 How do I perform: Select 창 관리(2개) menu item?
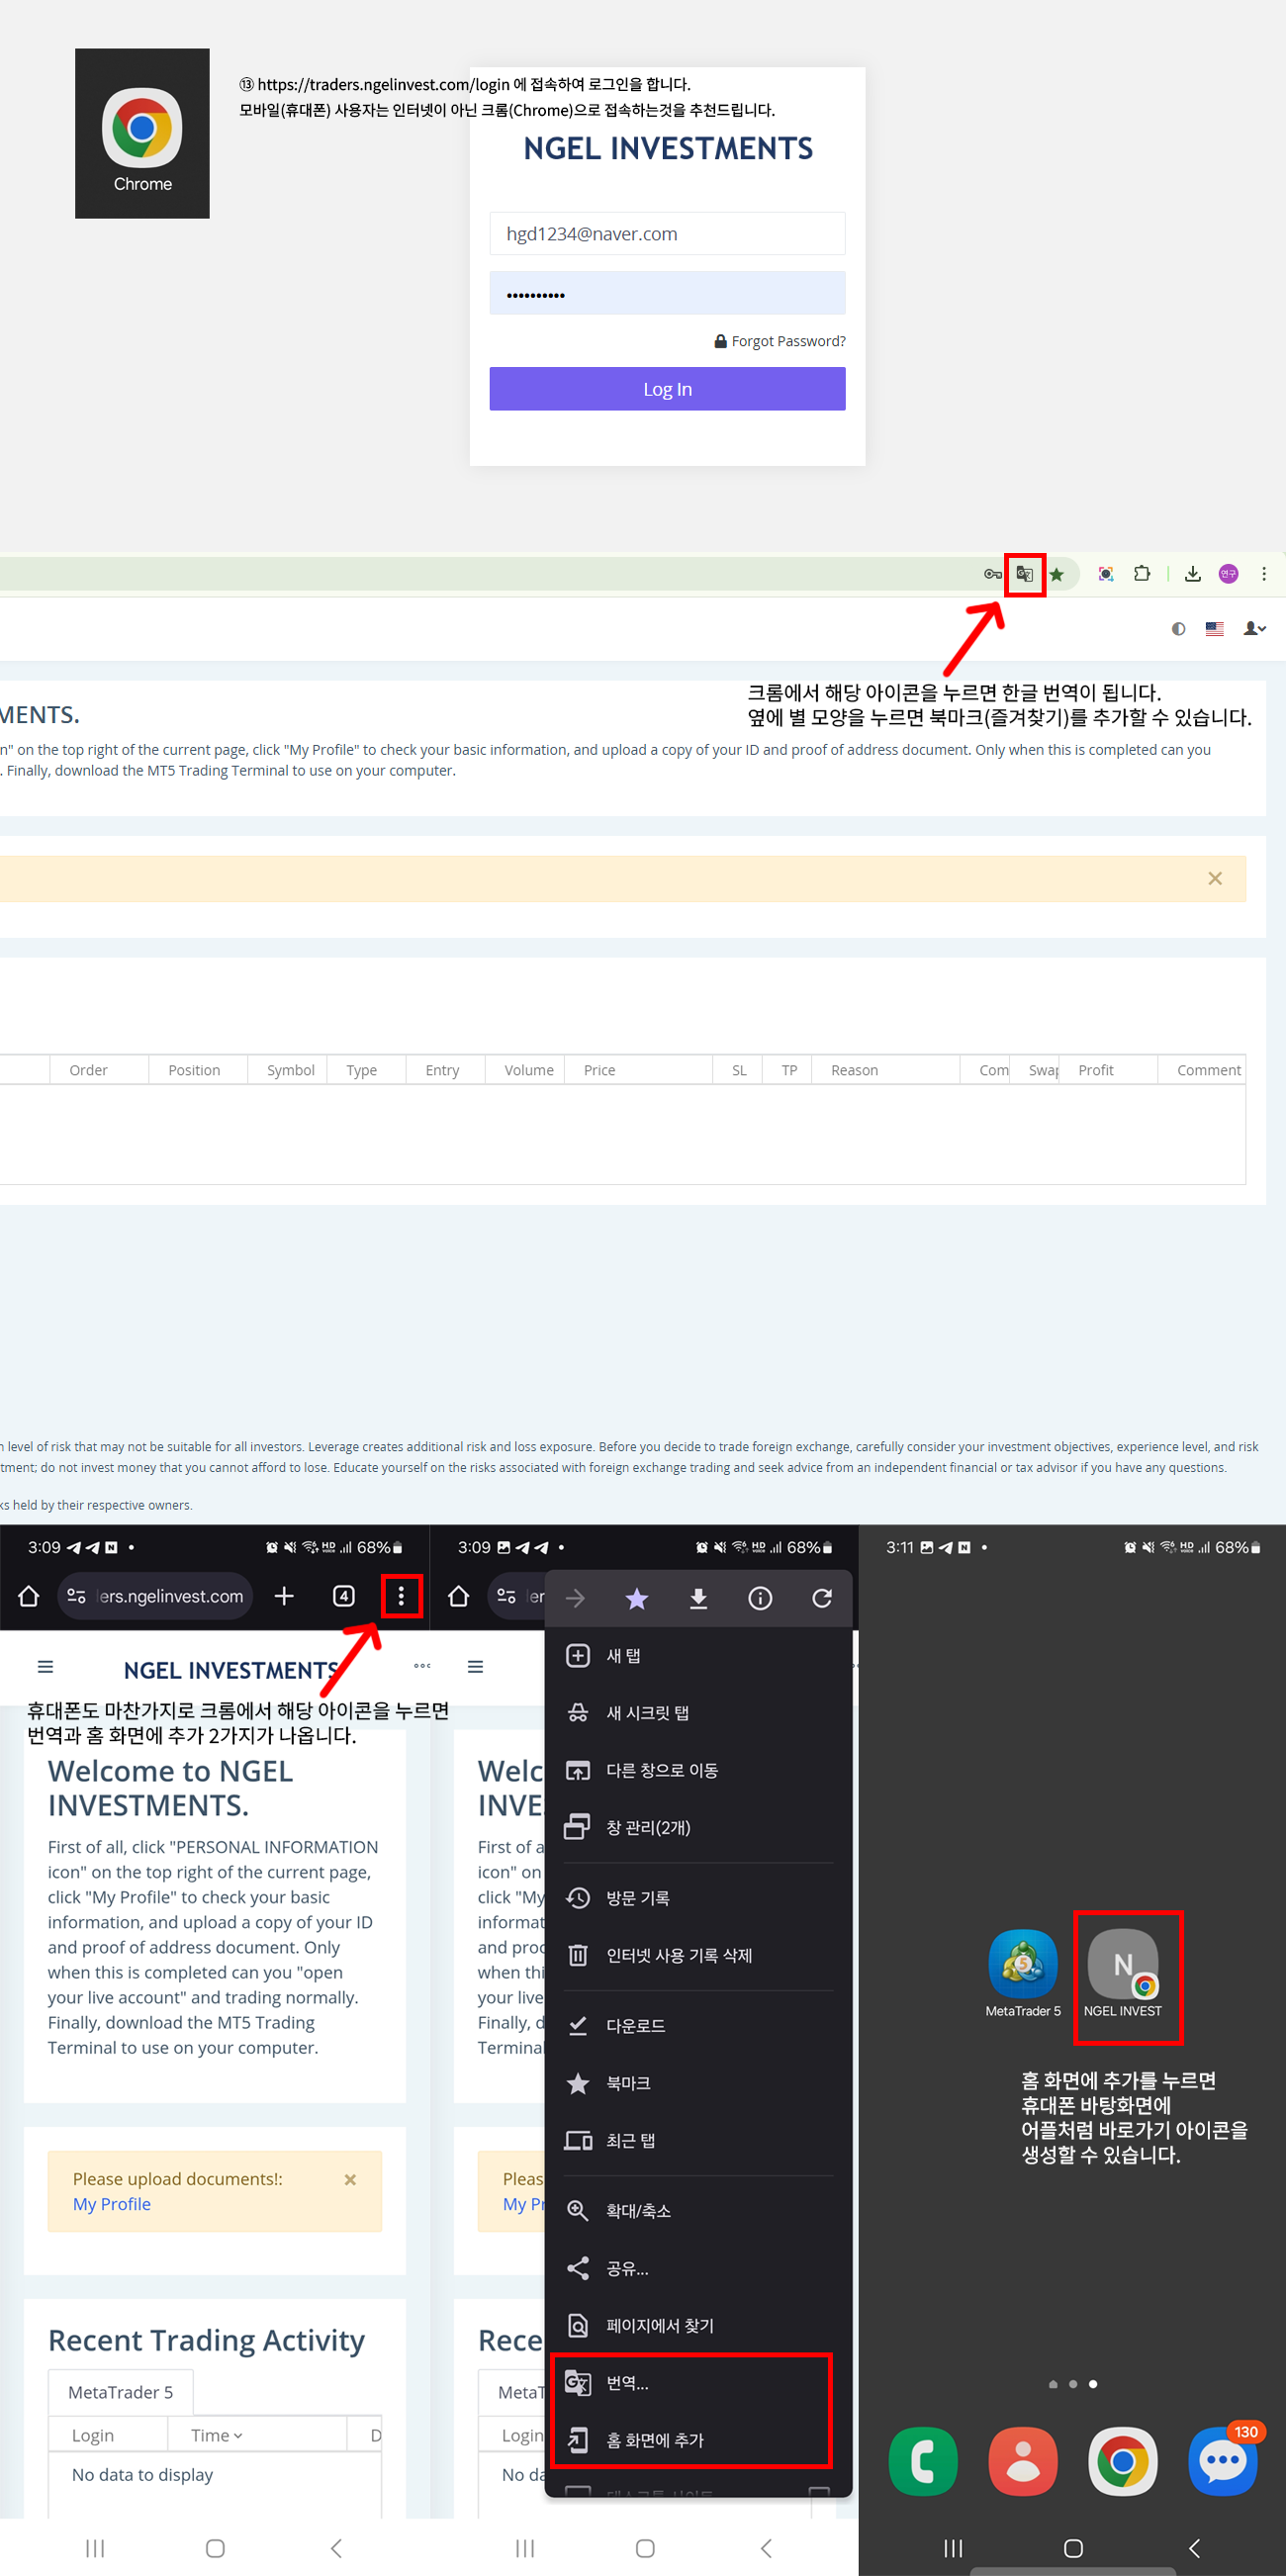click(x=698, y=1827)
